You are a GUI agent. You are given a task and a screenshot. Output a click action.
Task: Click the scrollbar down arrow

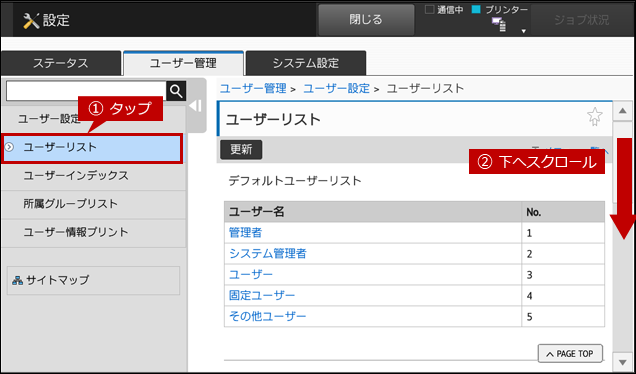coord(622,361)
